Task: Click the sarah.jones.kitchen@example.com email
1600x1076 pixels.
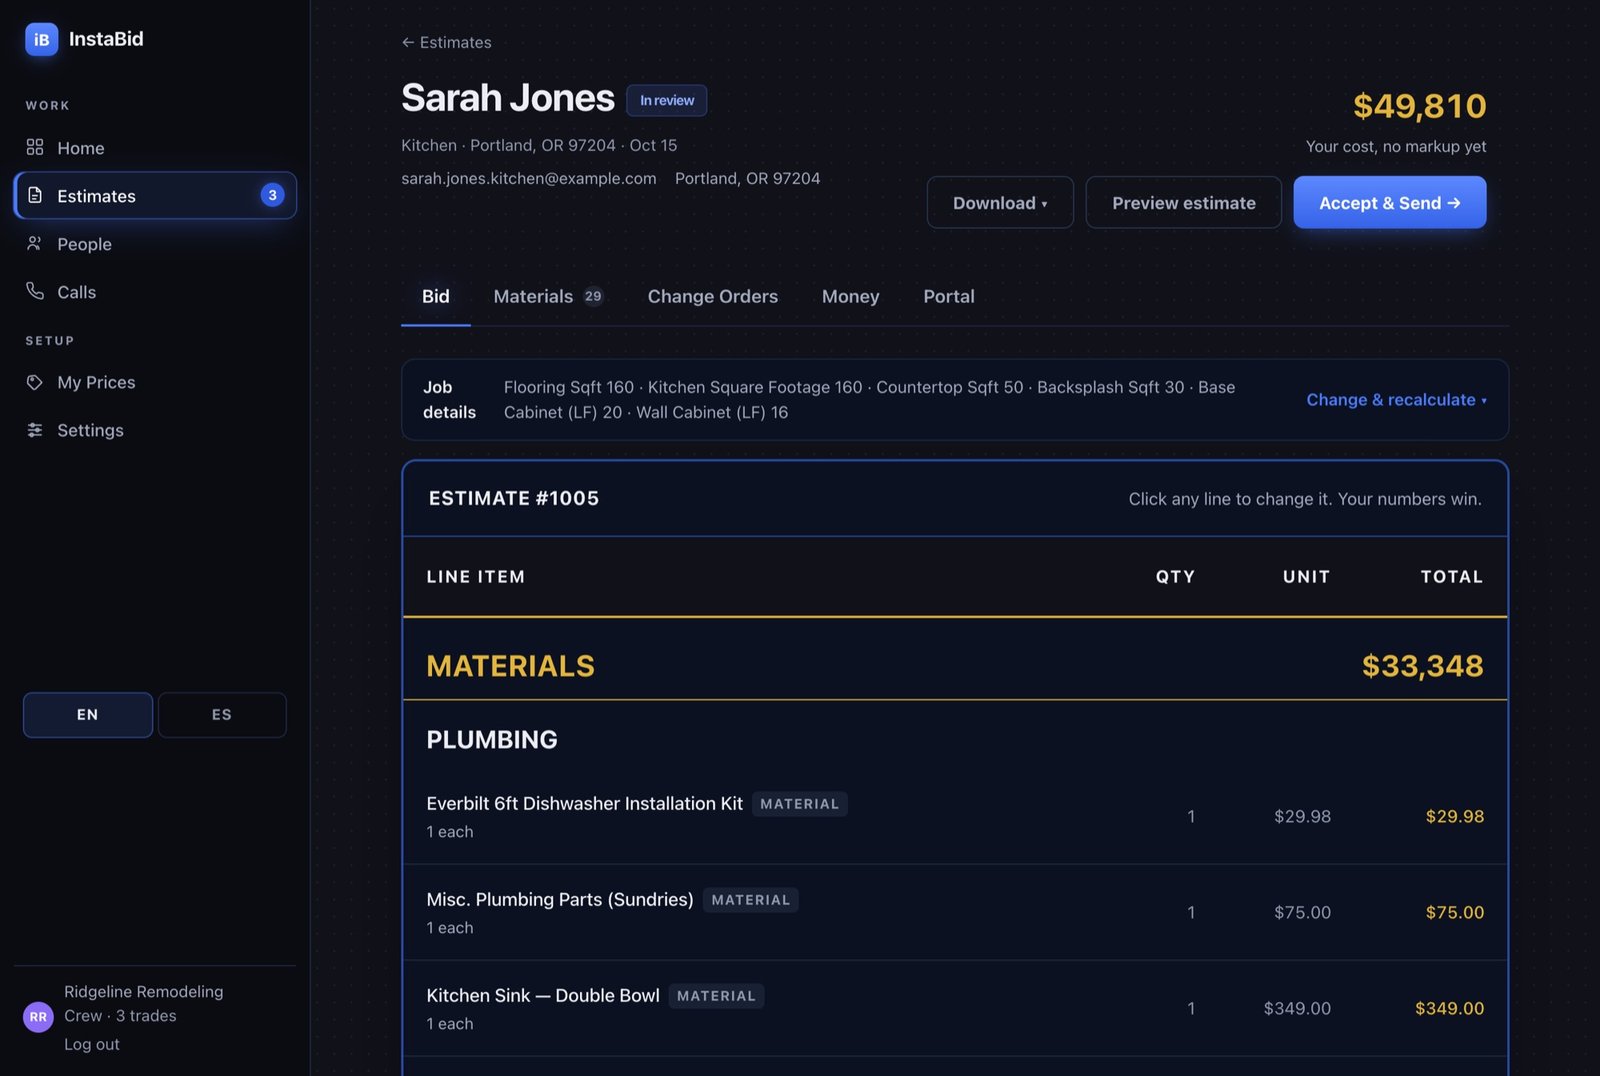Action: click(x=529, y=178)
